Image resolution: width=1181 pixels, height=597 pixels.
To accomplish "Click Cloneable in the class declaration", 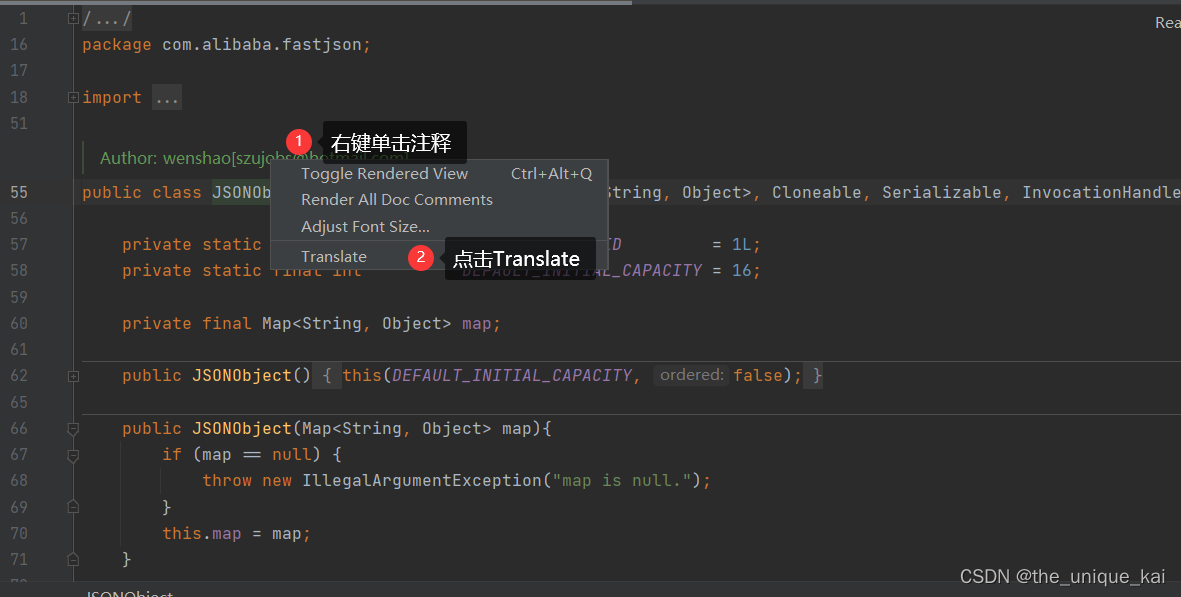I will click(x=816, y=193).
